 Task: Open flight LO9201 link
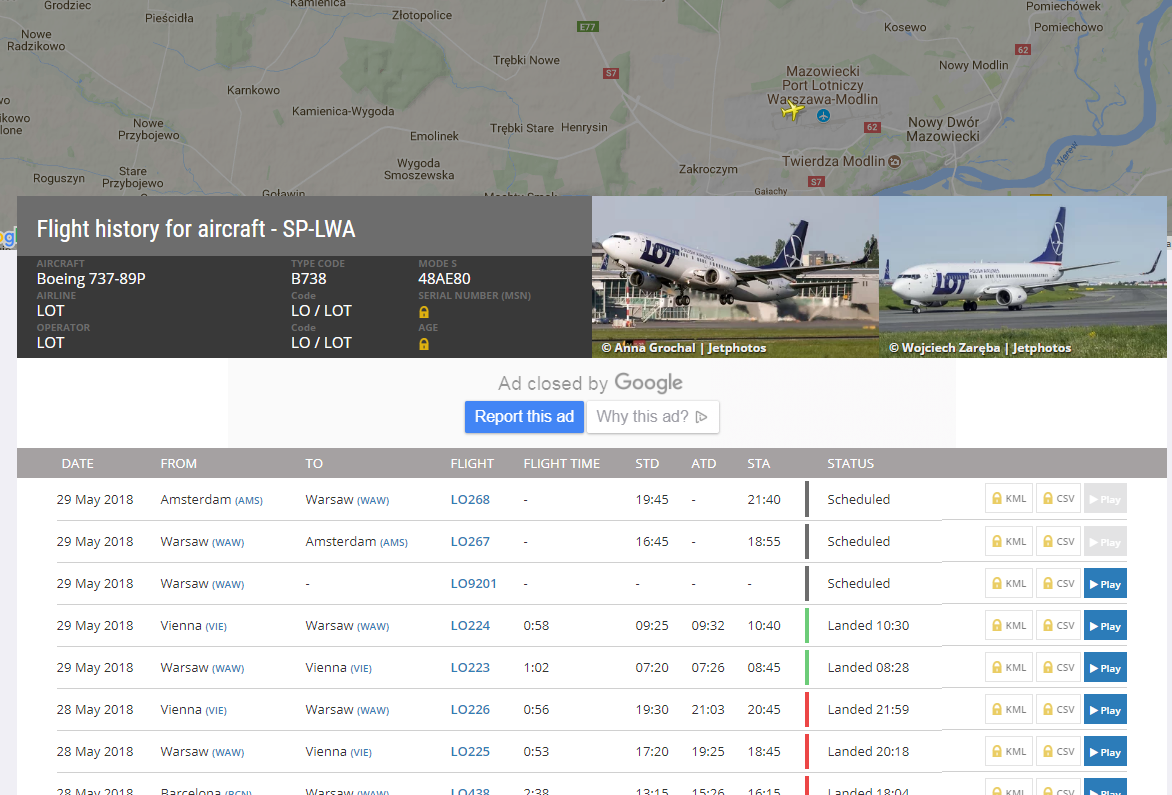(473, 583)
